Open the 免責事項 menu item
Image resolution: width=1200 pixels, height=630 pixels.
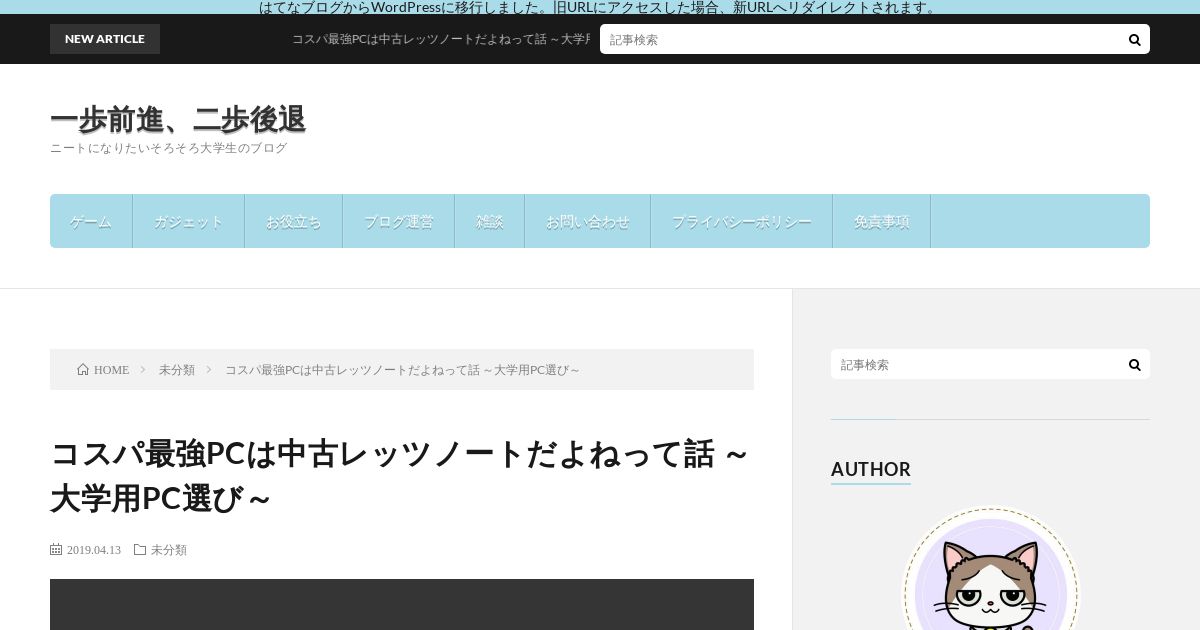click(x=881, y=221)
